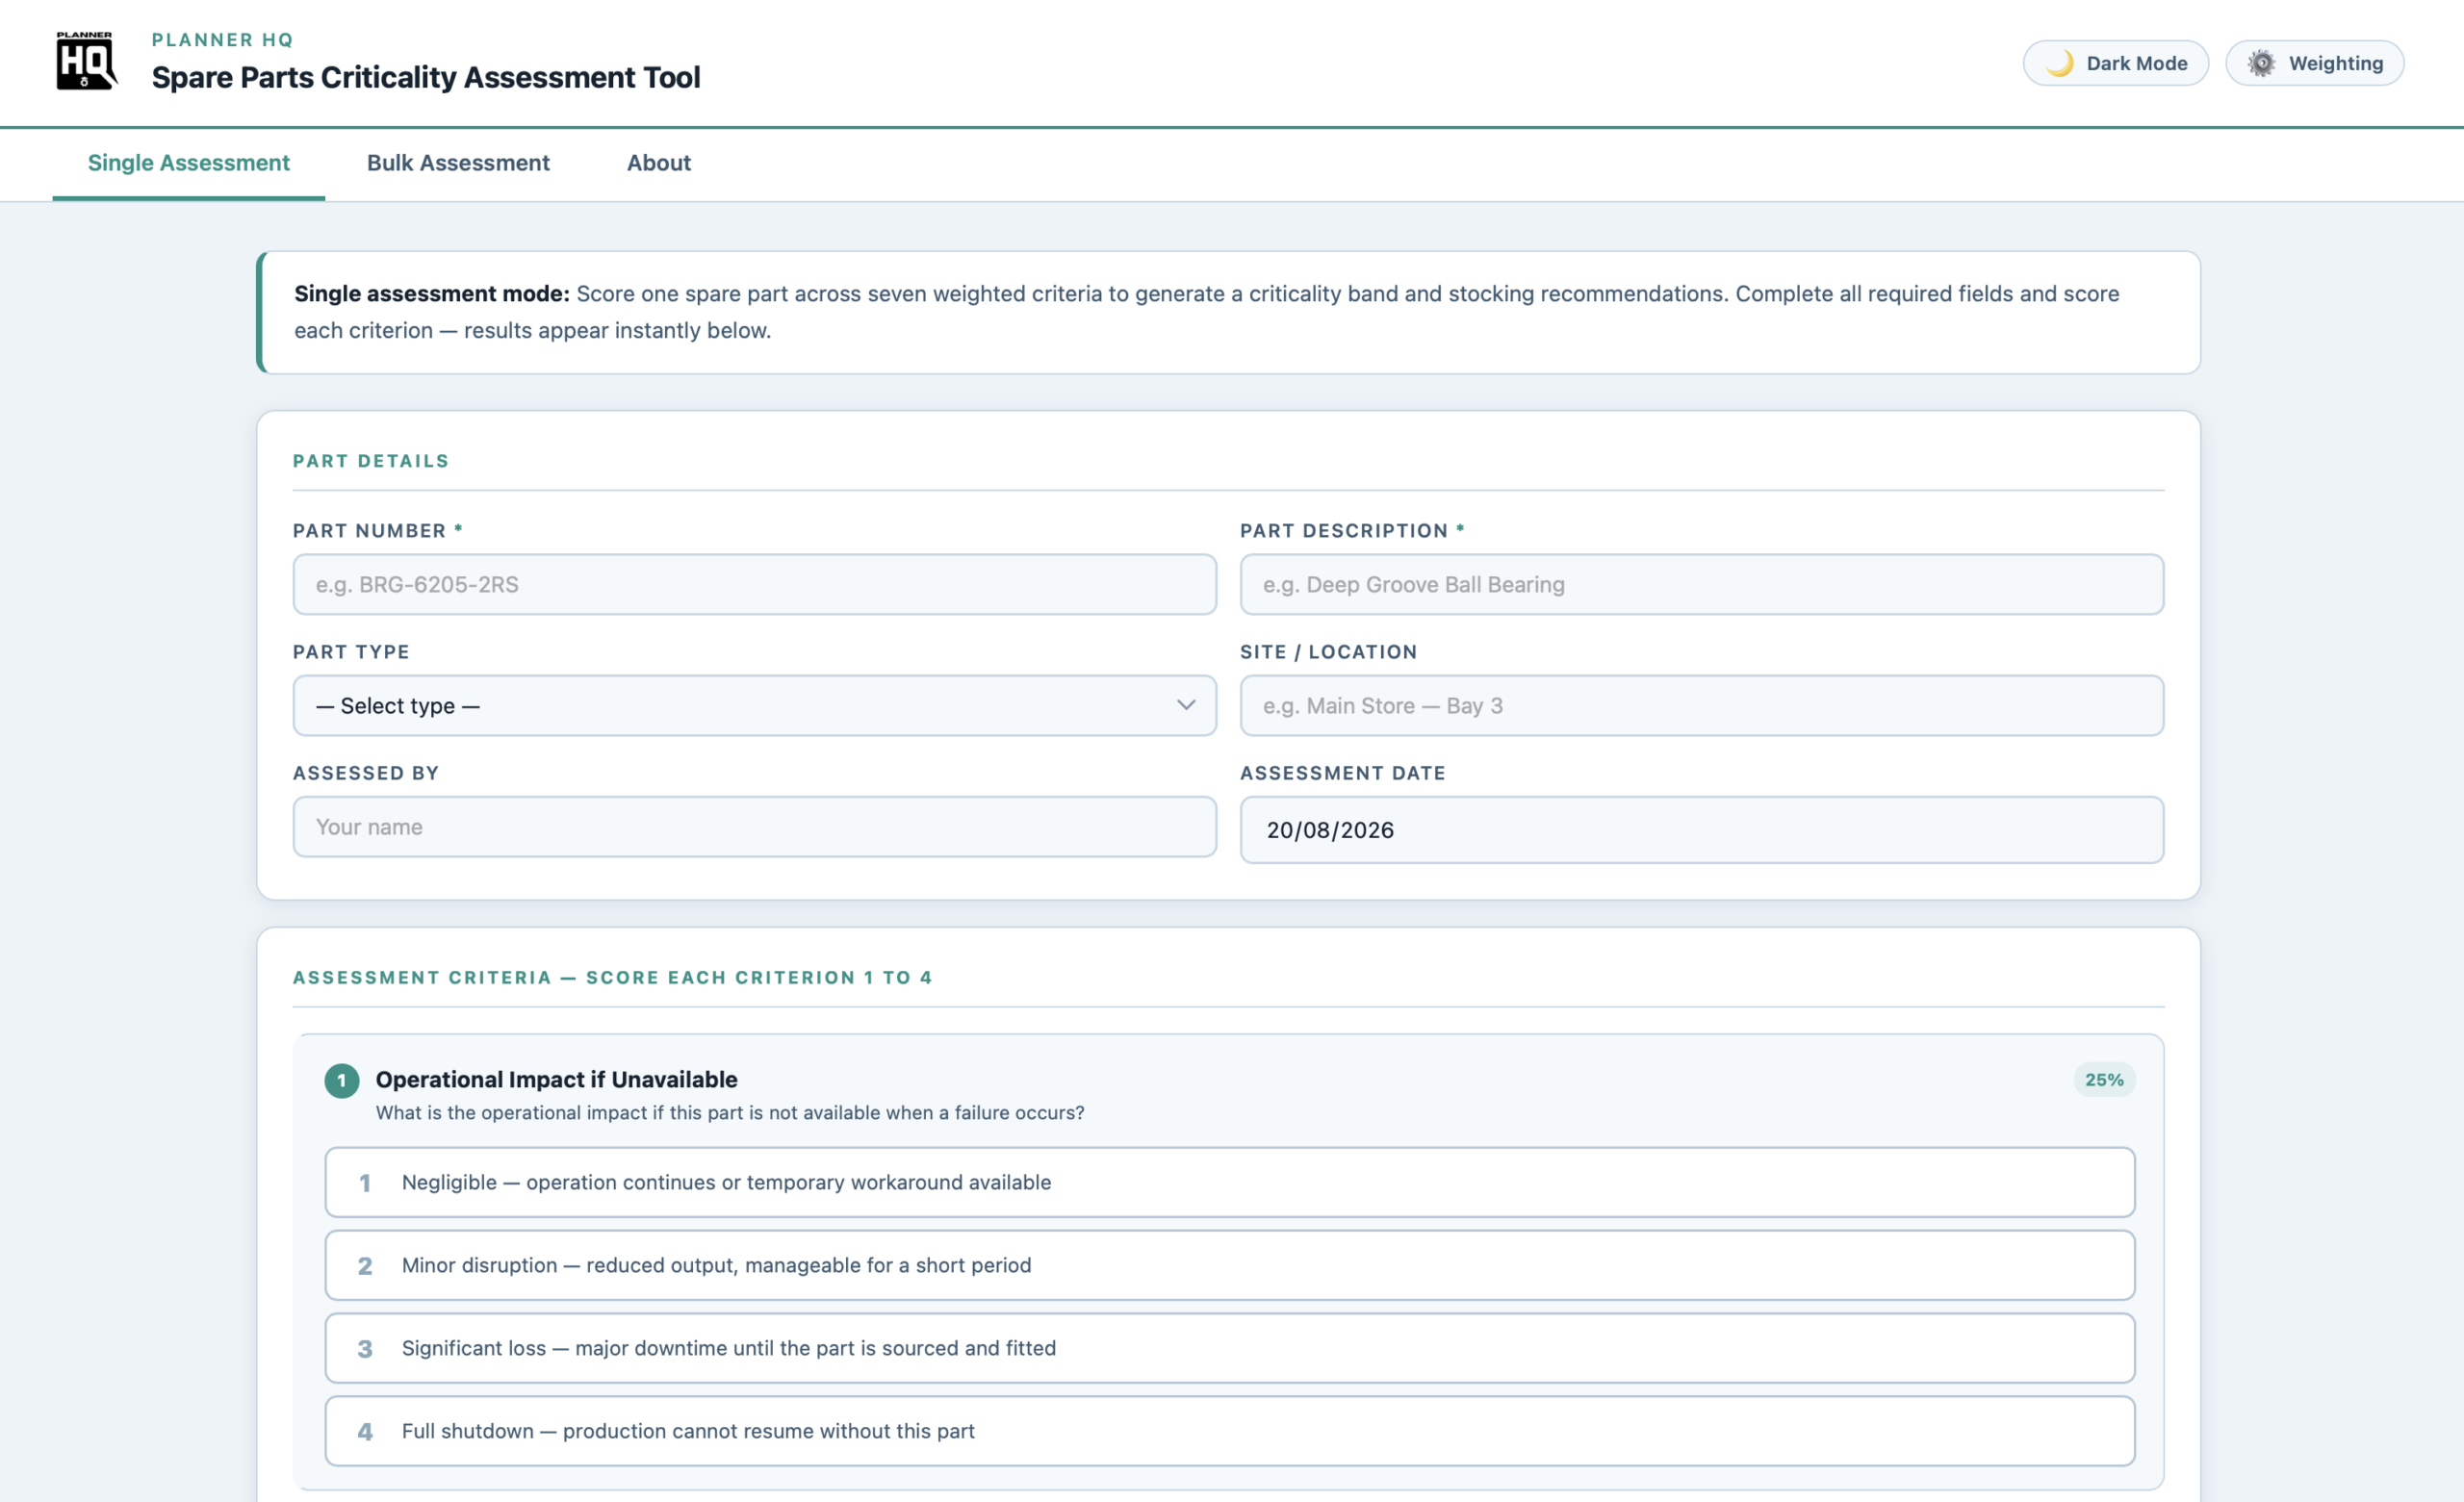Toggle Dark Mode button

pyautogui.click(x=2115, y=63)
